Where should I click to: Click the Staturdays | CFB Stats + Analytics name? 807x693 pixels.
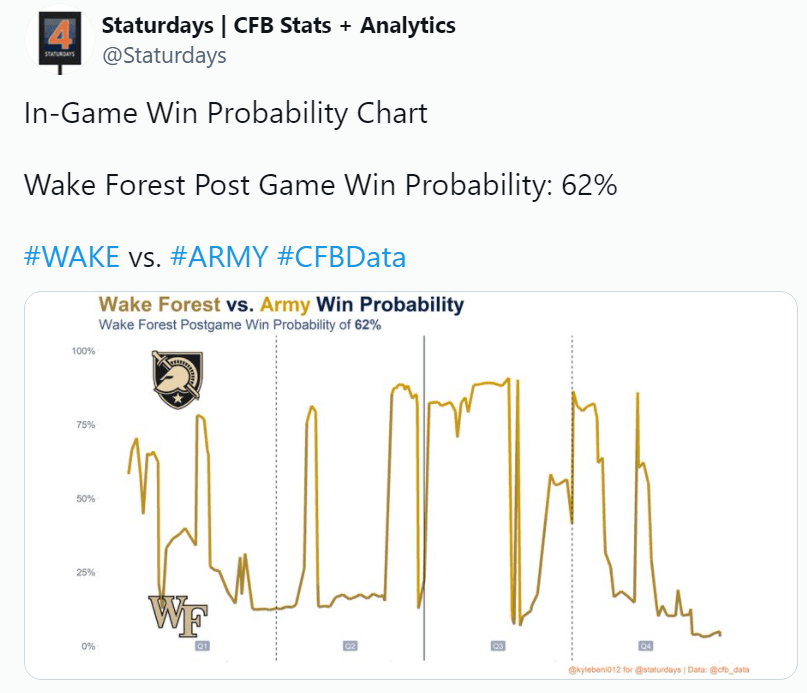pyautogui.click(x=278, y=25)
